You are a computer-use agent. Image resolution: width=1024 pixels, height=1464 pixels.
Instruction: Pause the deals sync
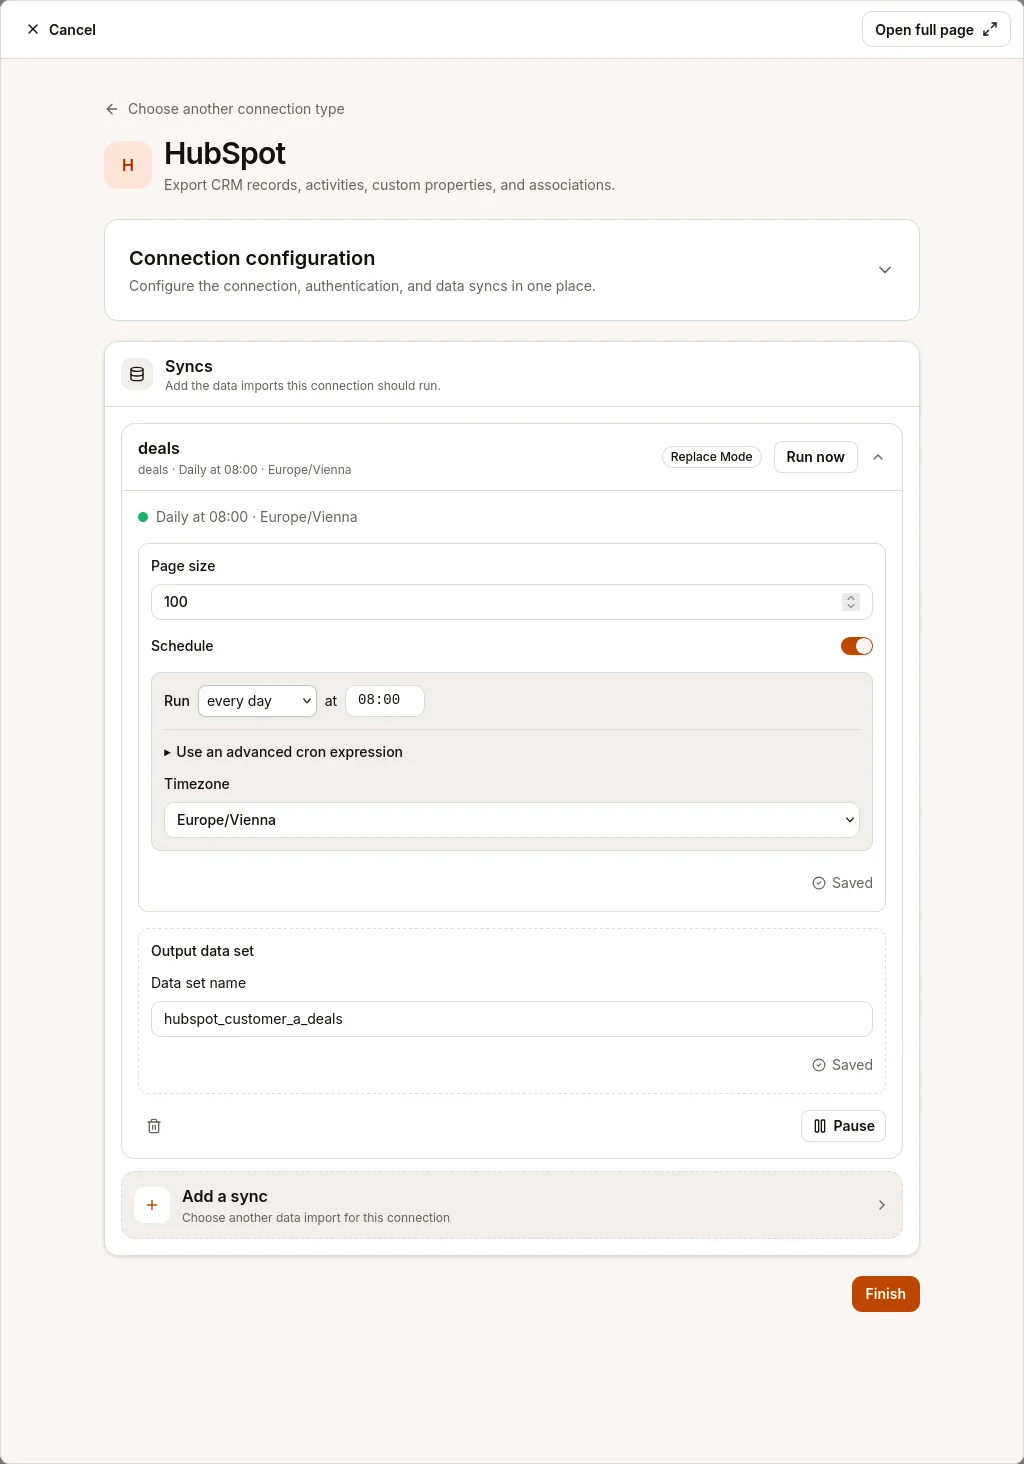pos(844,1126)
